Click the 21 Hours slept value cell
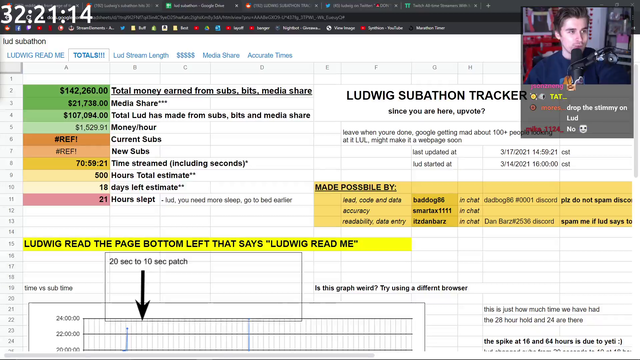Screen dimensions: 640x360 [66, 199]
